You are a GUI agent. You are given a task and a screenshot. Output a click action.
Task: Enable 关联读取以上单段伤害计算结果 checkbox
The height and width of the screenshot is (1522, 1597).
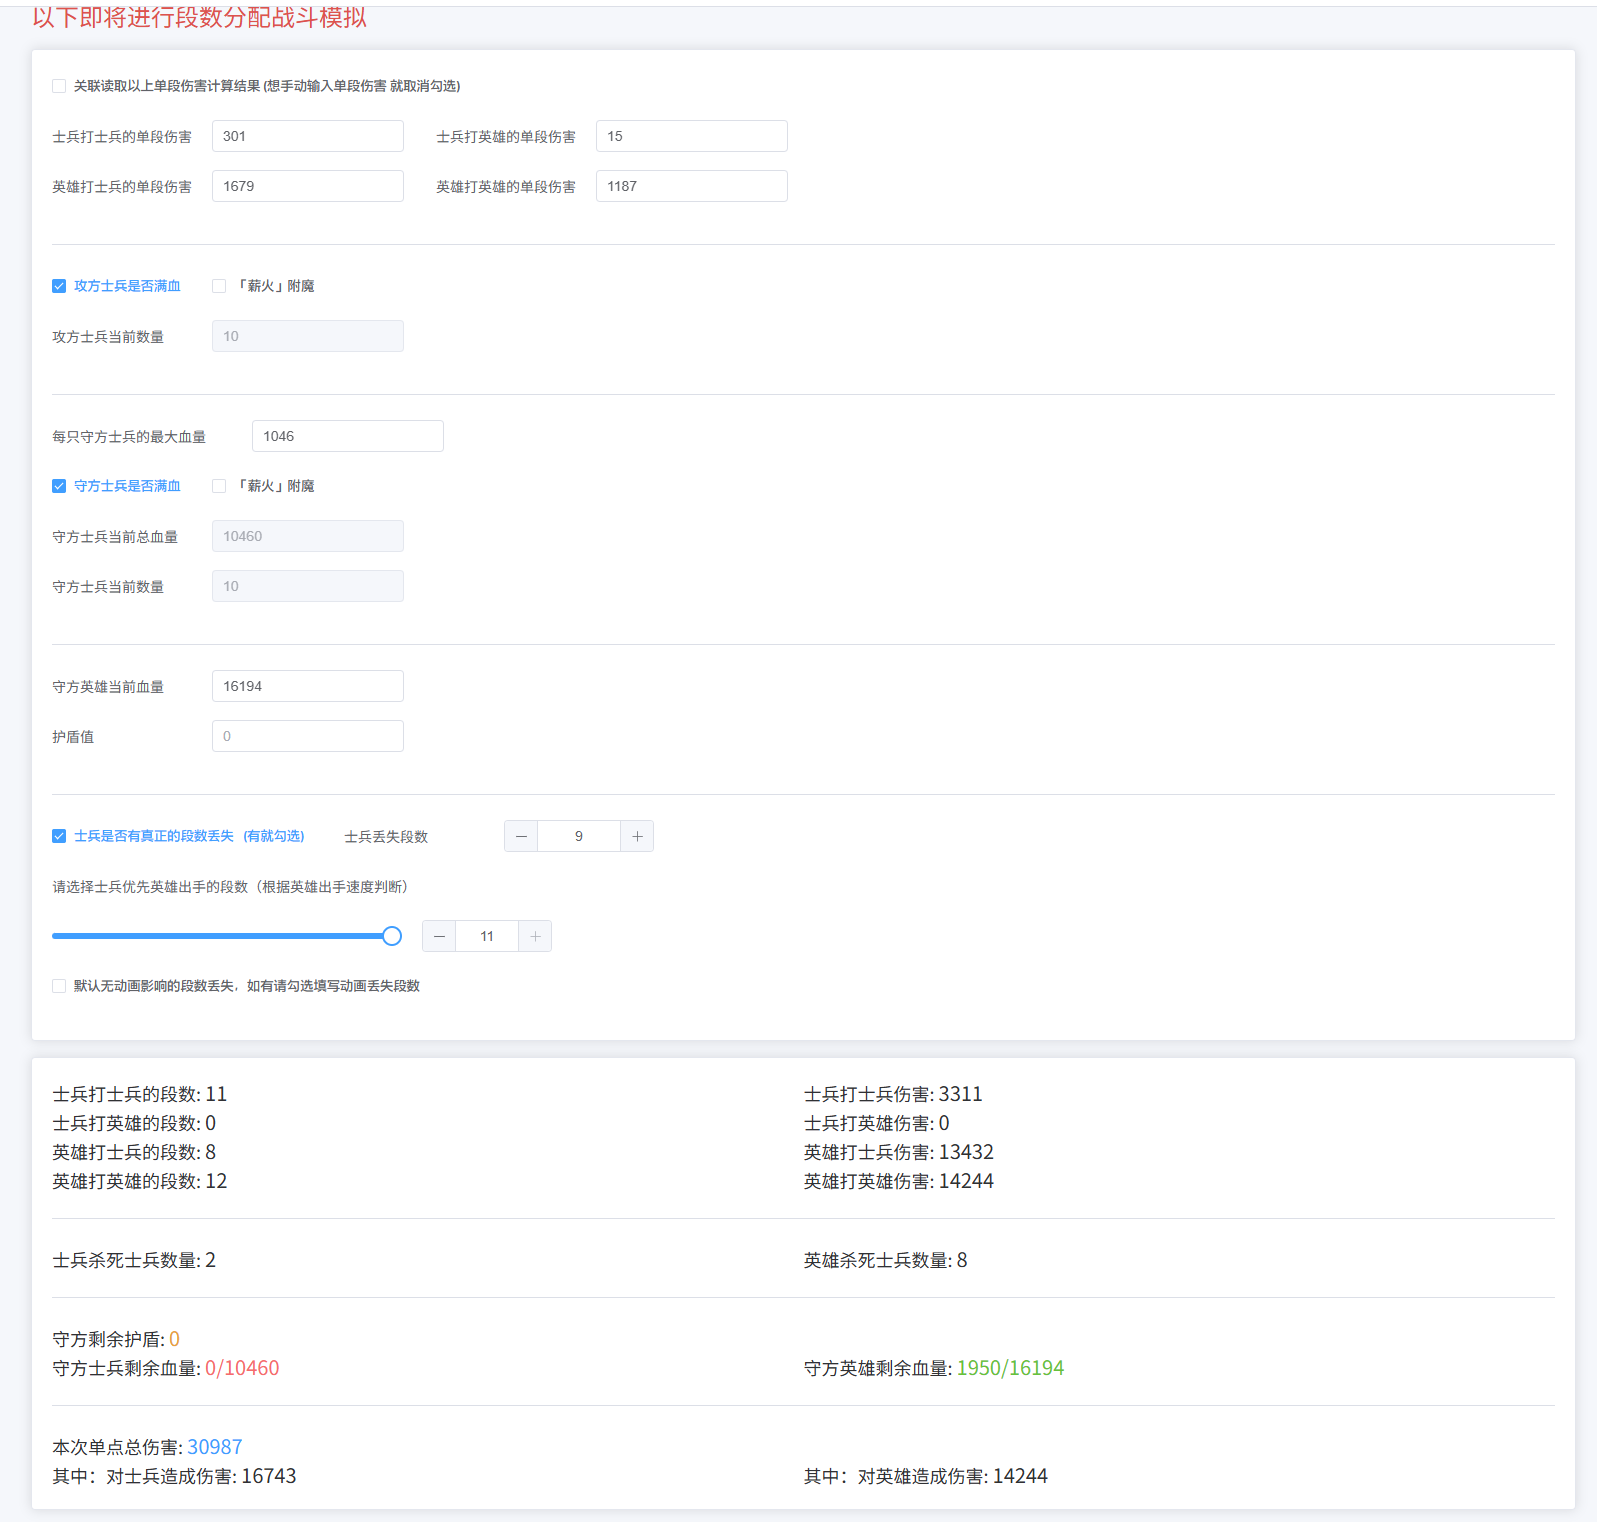pyautogui.click(x=59, y=86)
